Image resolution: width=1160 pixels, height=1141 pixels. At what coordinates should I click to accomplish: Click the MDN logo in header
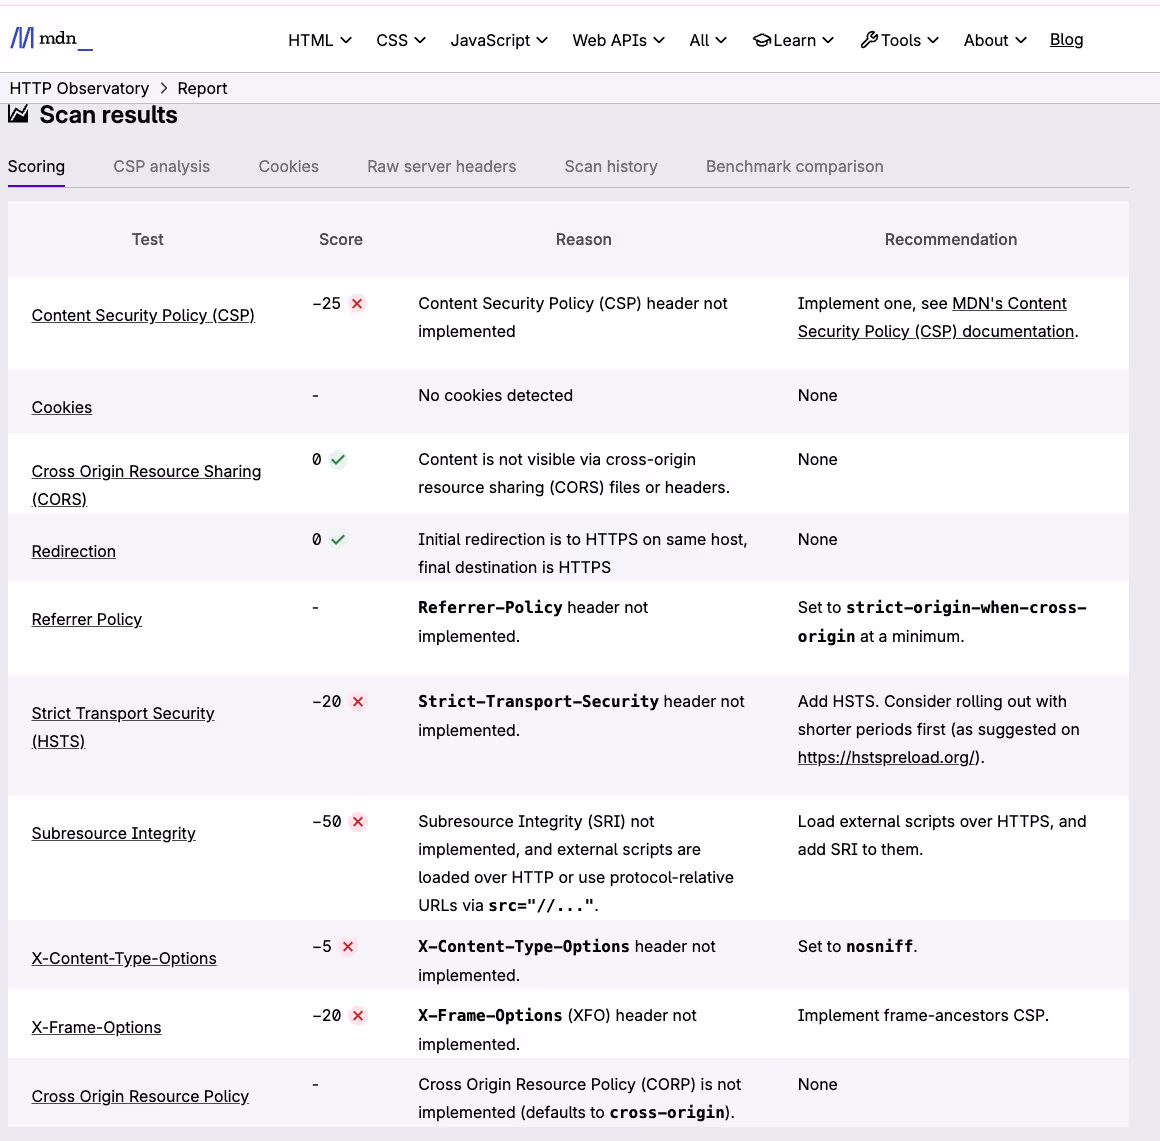click(51, 39)
